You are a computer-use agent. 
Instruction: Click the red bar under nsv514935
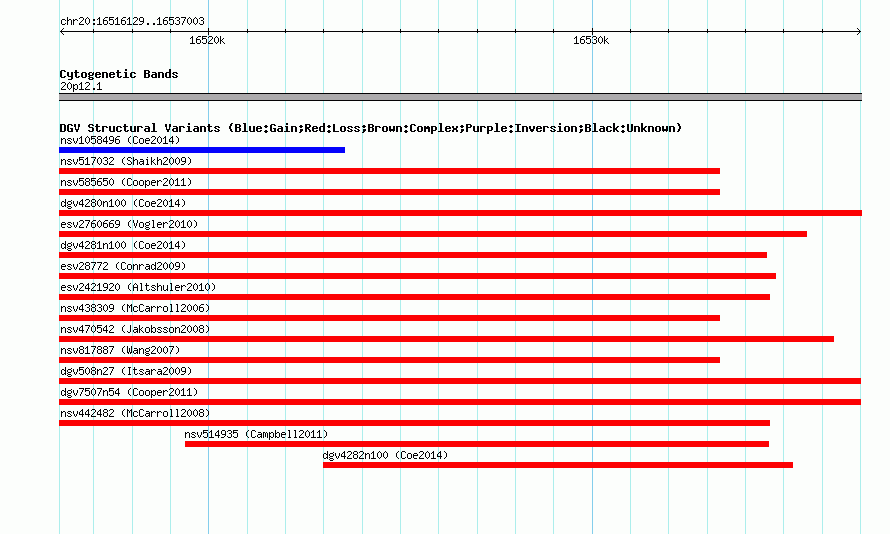tap(477, 444)
